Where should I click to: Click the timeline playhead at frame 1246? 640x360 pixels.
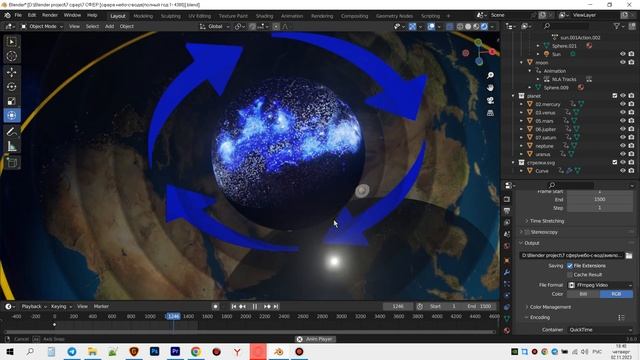click(x=173, y=316)
